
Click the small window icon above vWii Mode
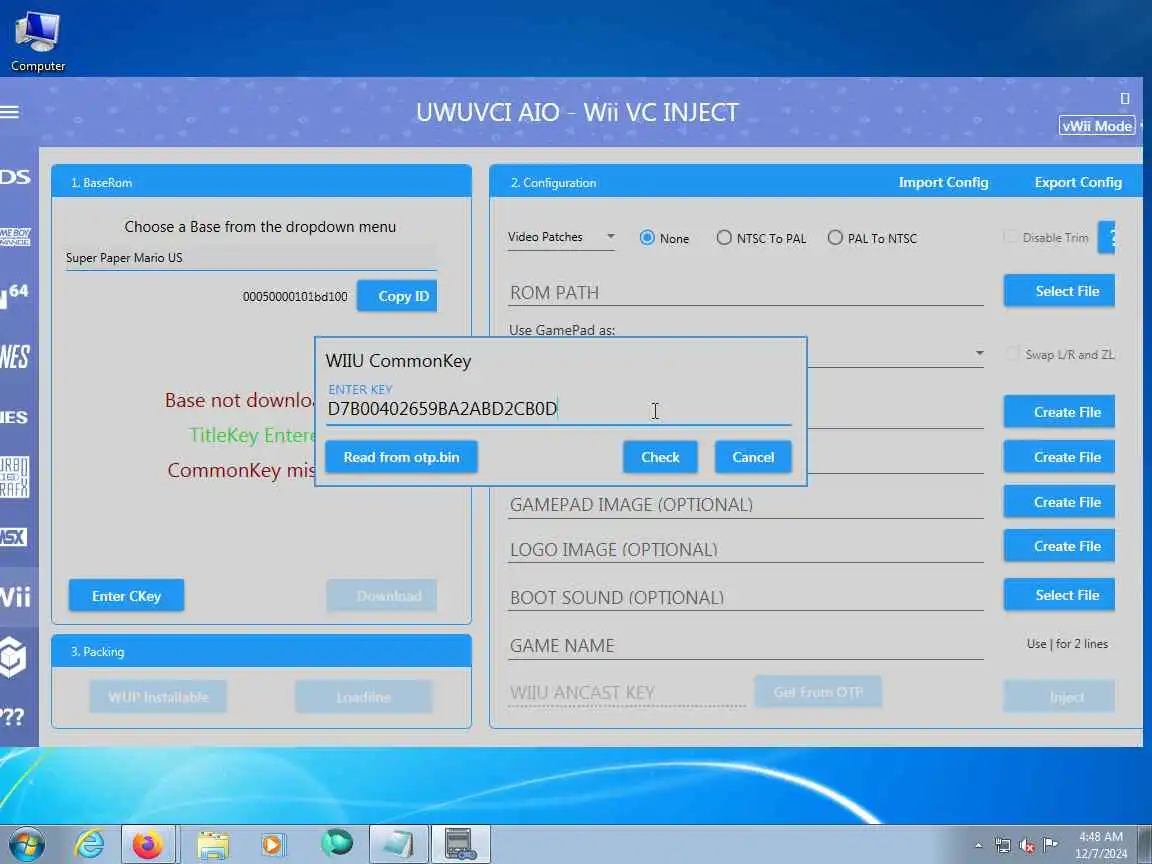(x=1124, y=98)
